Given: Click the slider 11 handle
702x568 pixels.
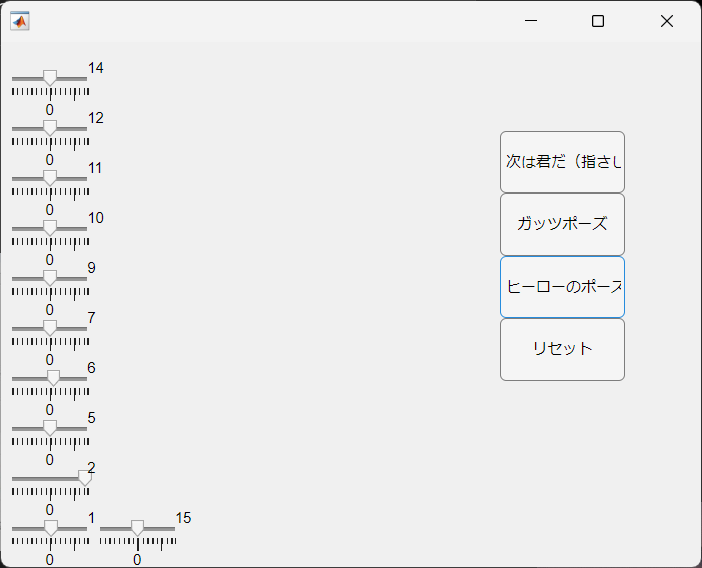Looking at the screenshot, I should (50, 178).
